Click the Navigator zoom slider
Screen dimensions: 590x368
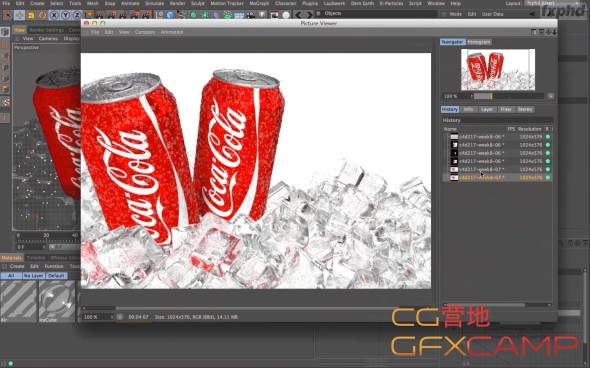click(x=508, y=96)
